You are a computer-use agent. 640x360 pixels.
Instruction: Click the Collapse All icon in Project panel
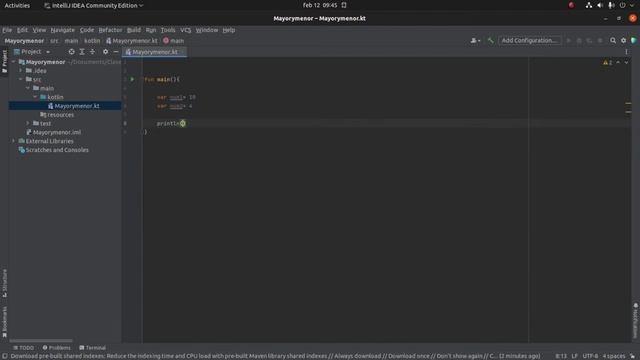93,52
